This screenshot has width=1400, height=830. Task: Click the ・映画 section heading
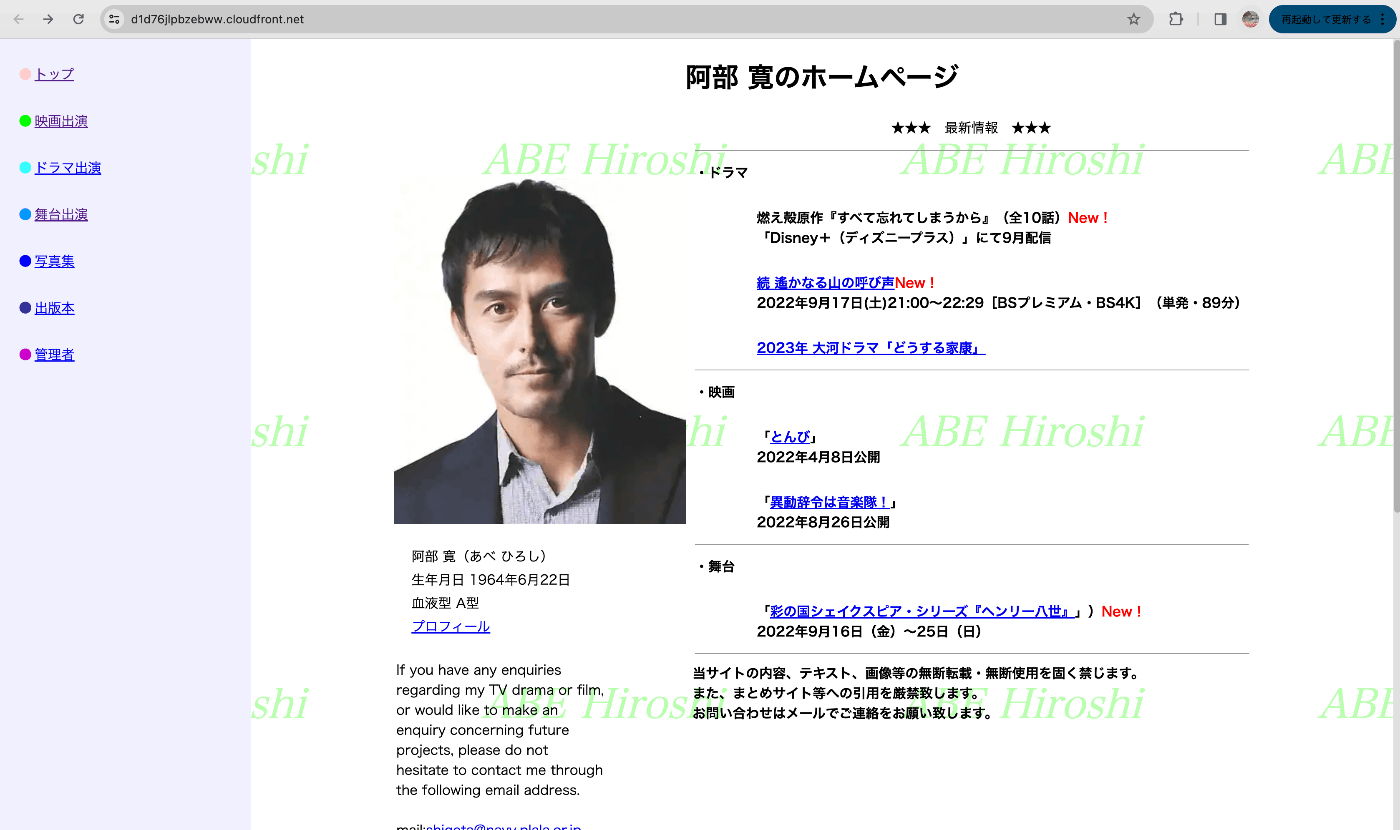tap(715, 392)
